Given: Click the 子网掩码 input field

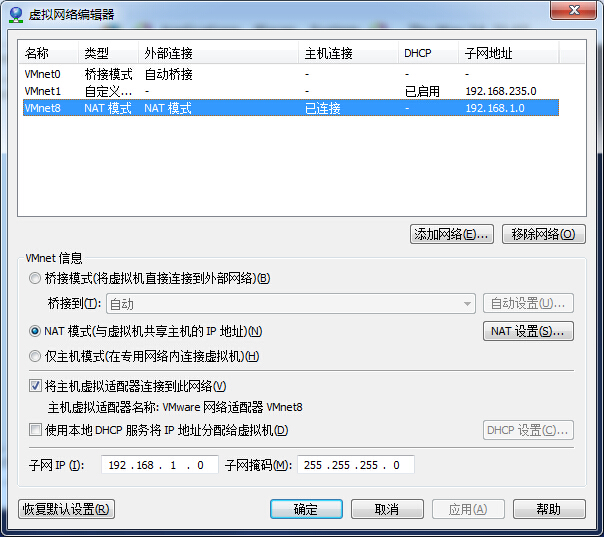Looking at the screenshot, I should 356,465.
